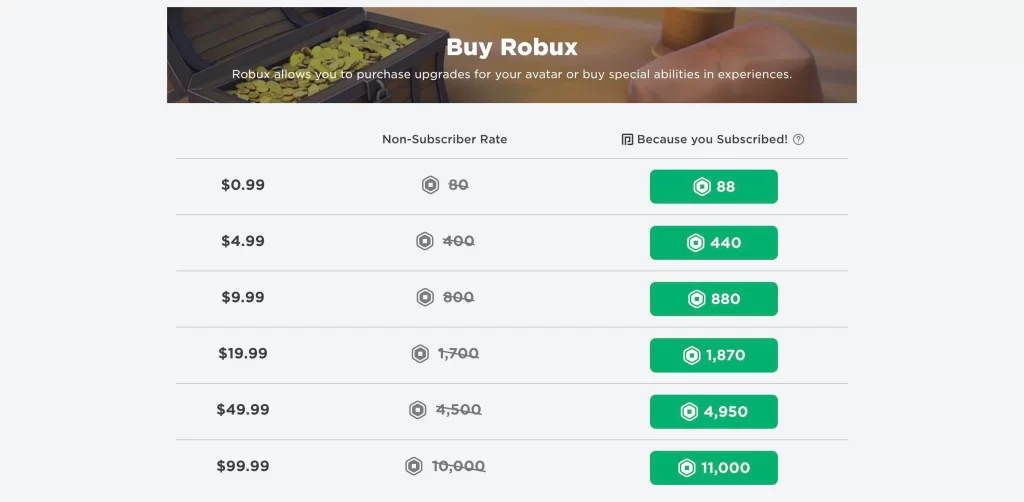Click the Buy Robux banner image

pos(512,55)
